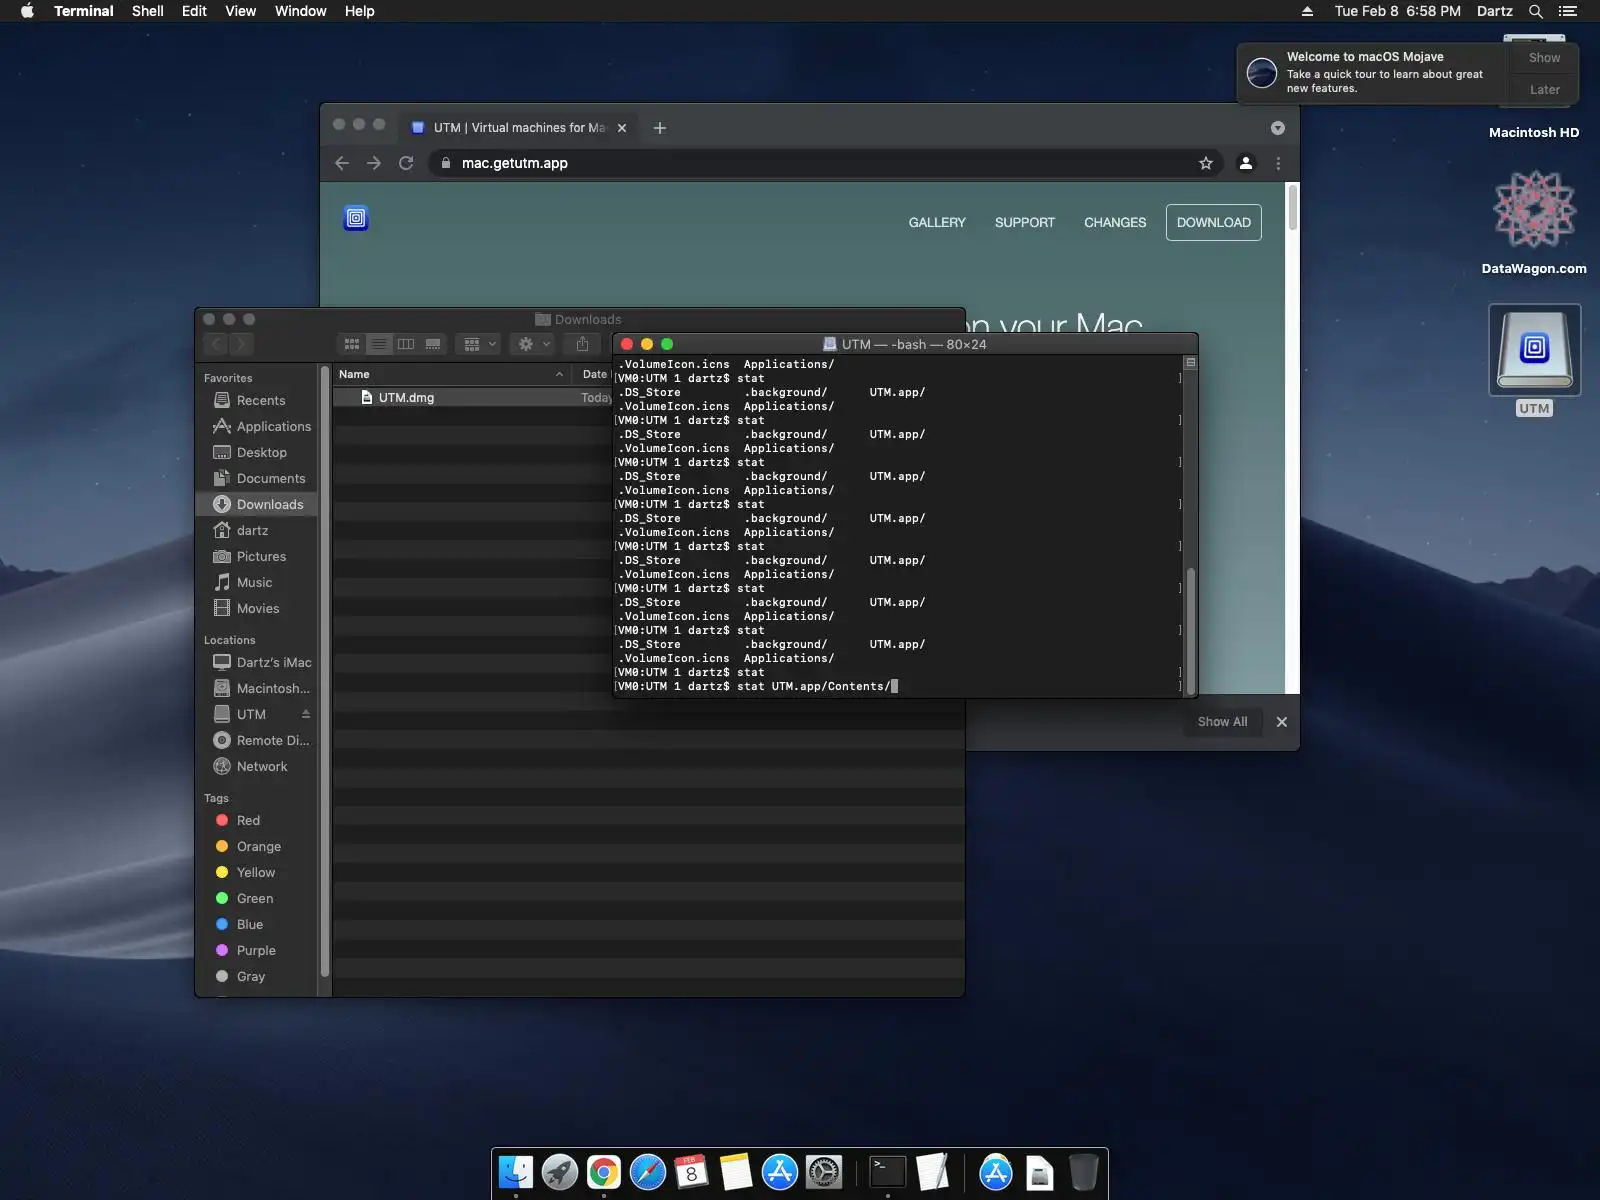Open a new Chrome tab
This screenshot has width=1600, height=1200.
(660, 128)
